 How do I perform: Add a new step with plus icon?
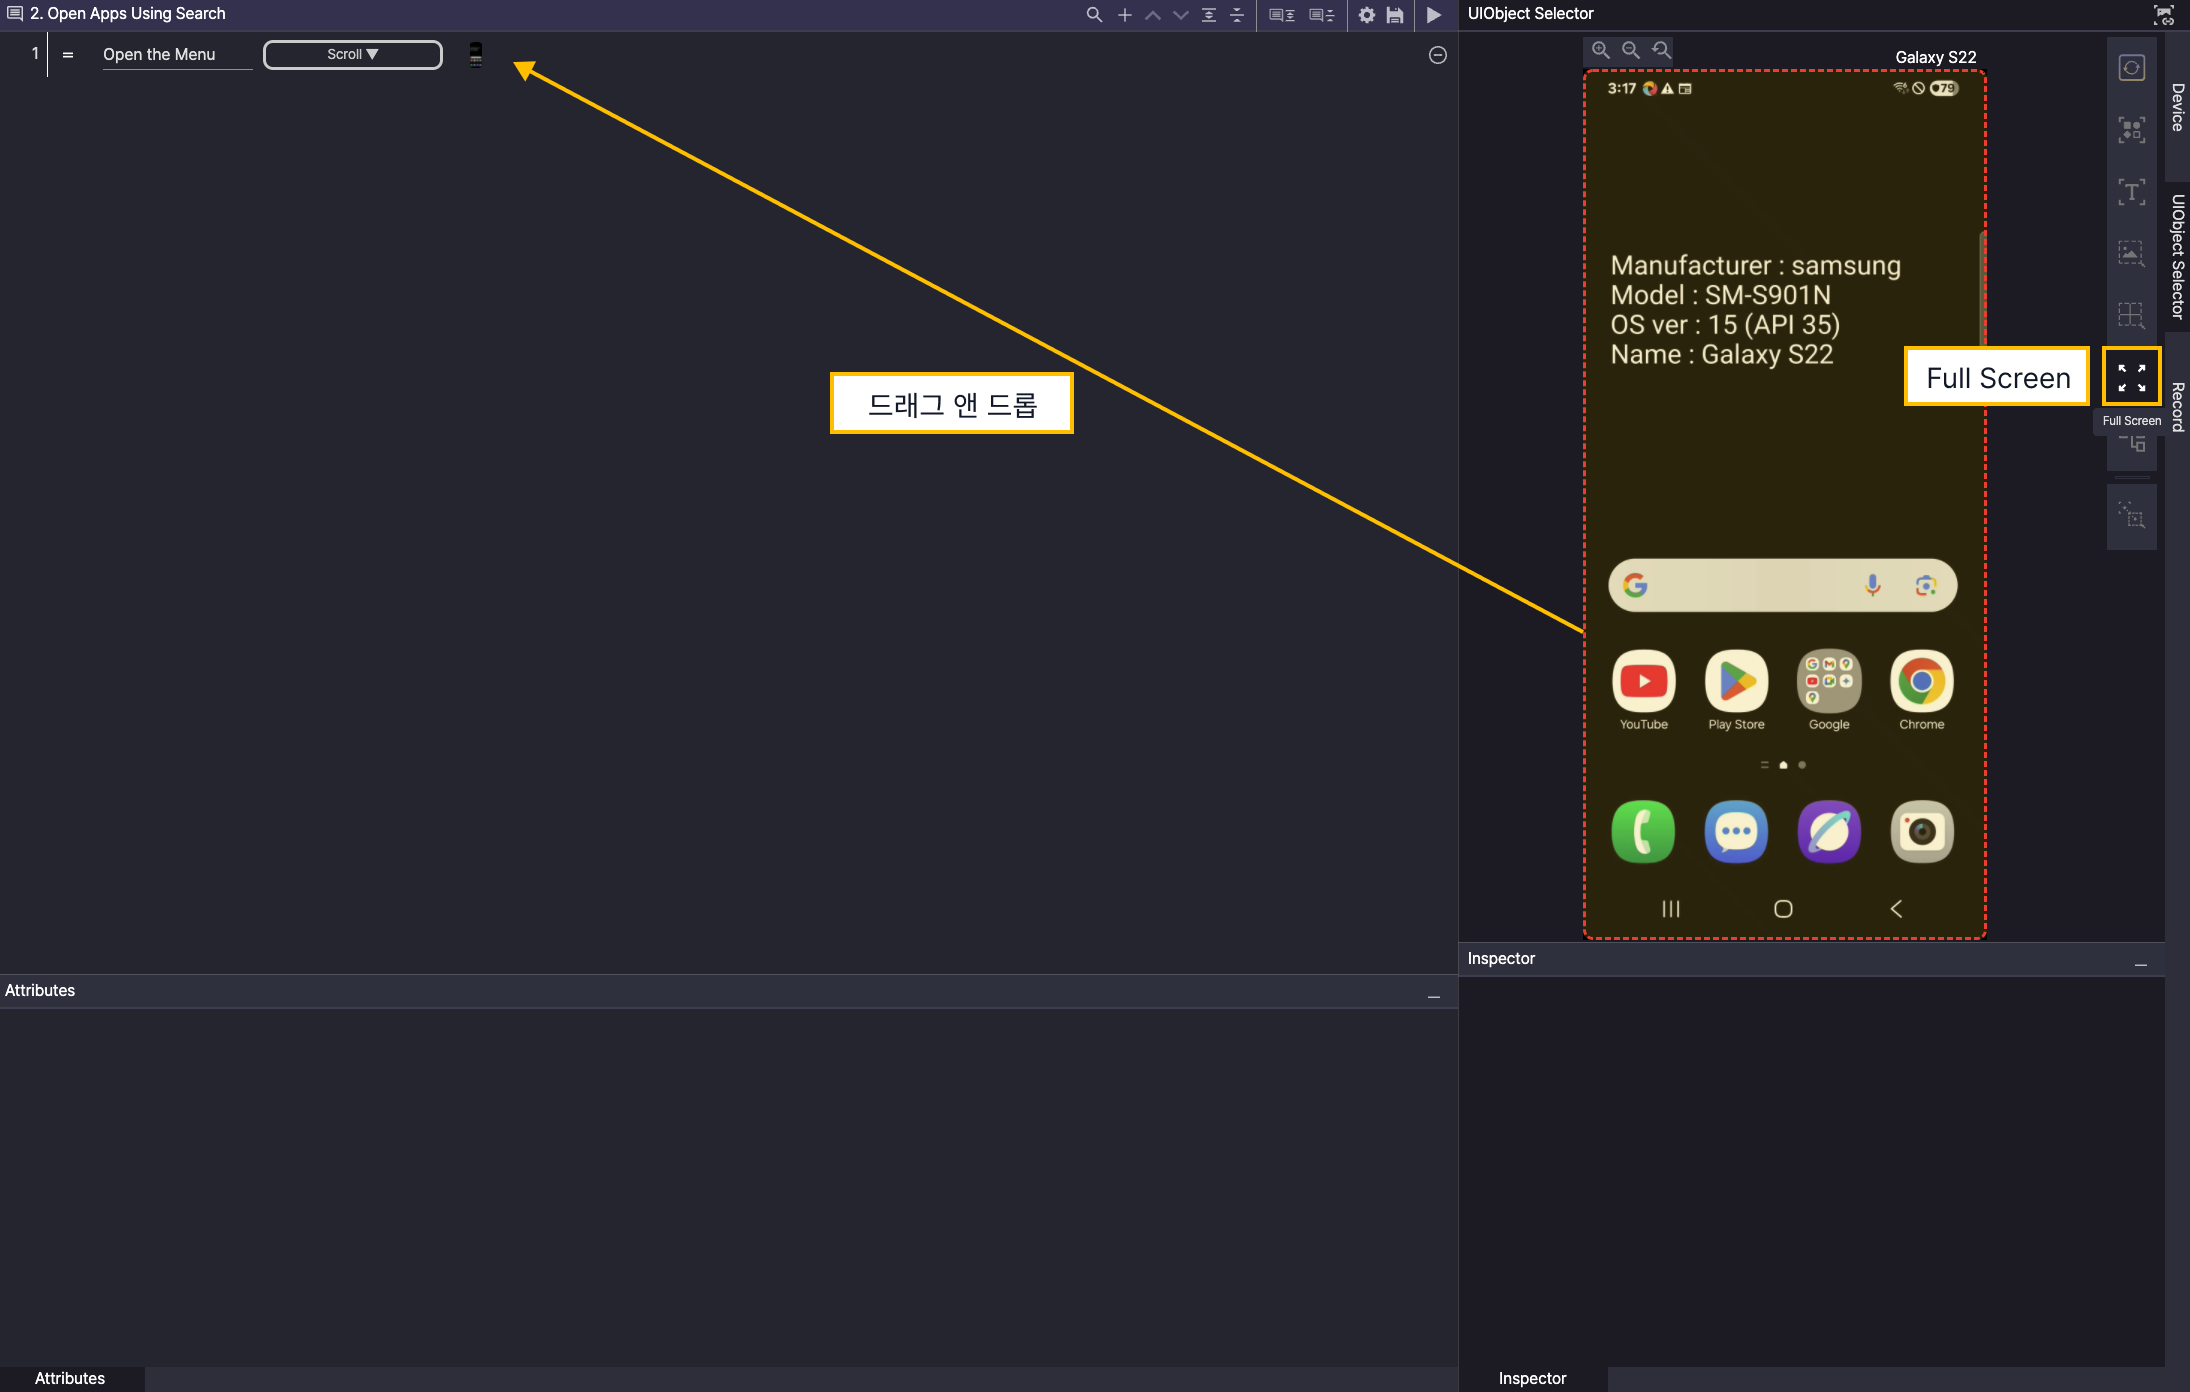pos(1124,15)
